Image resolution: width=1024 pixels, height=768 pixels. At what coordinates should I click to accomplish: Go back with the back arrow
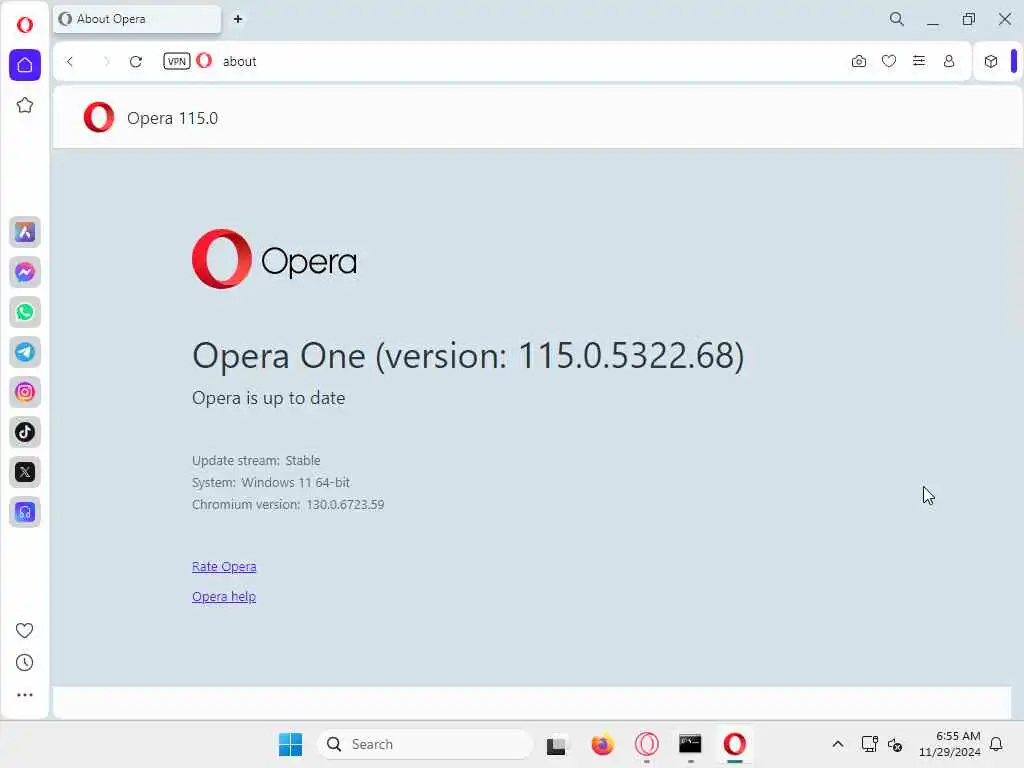tap(70, 61)
